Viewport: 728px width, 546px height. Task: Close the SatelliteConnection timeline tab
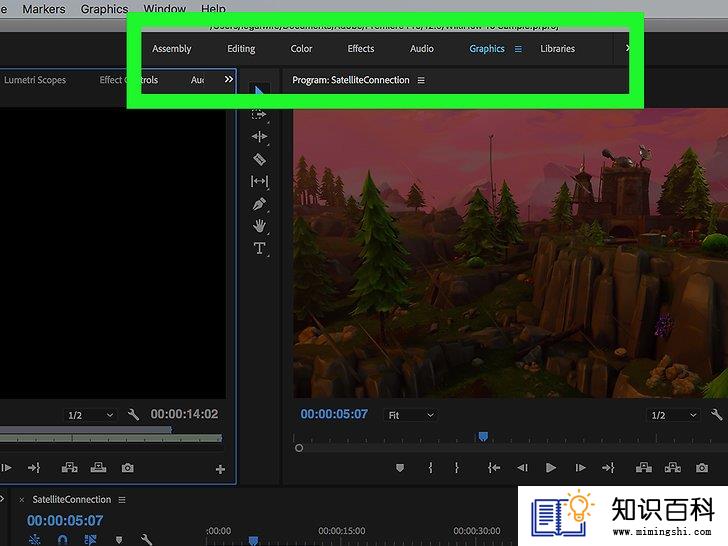(x=21, y=500)
